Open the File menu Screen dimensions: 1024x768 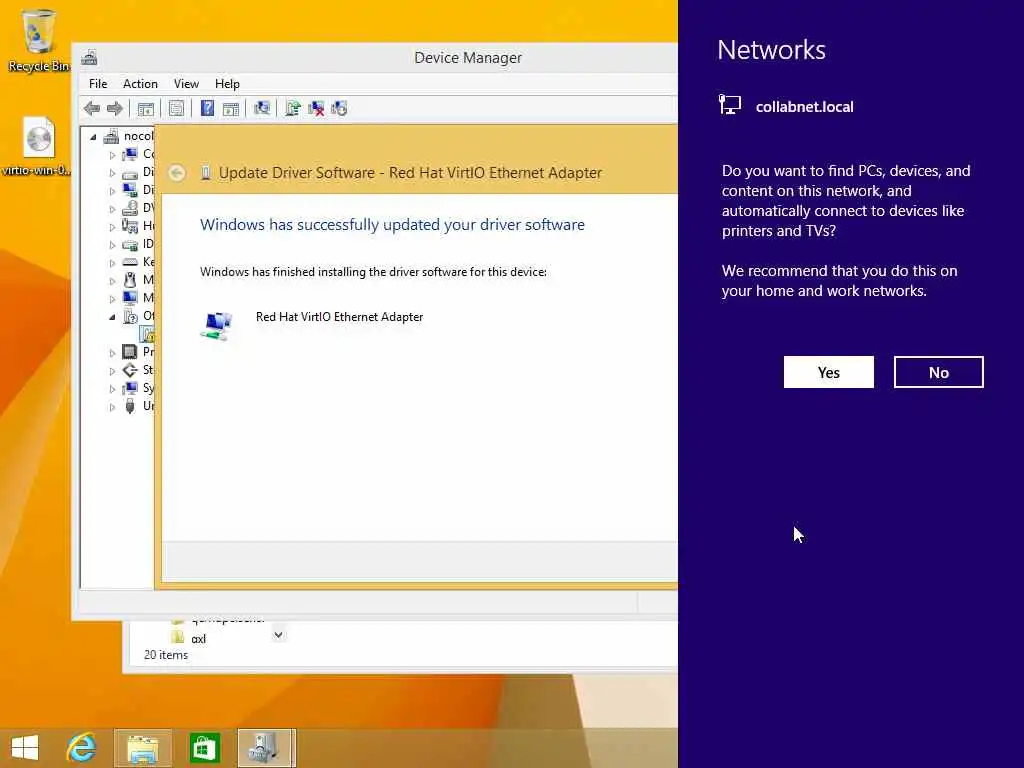pos(98,84)
